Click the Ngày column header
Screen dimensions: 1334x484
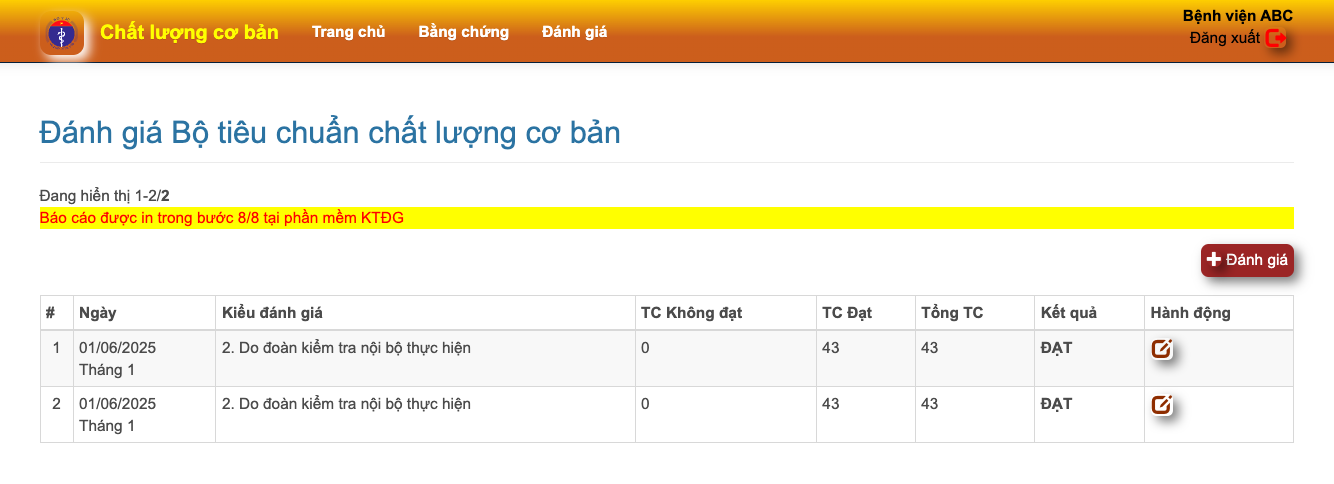point(98,313)
